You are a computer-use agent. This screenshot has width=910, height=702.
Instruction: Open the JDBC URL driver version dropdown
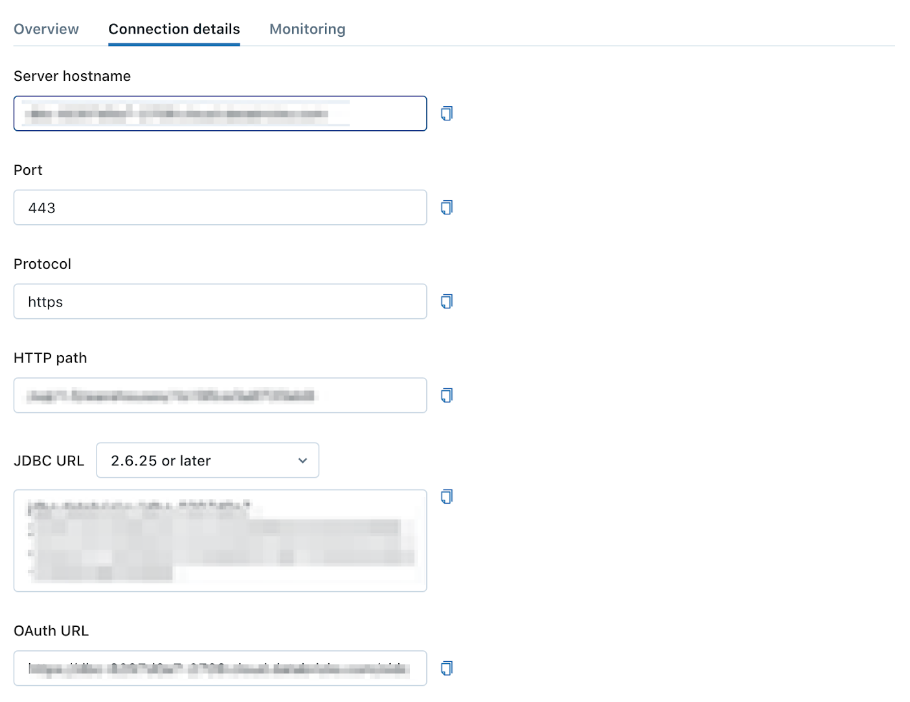click(207, 460)
